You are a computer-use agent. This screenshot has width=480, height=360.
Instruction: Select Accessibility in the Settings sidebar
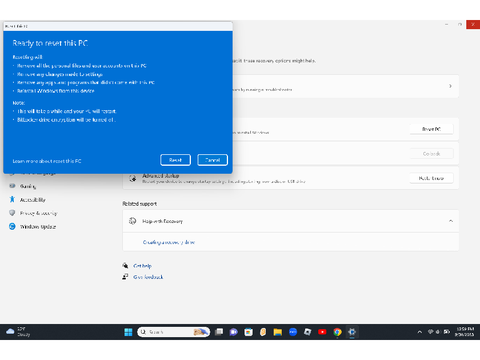tap(33, 200)
